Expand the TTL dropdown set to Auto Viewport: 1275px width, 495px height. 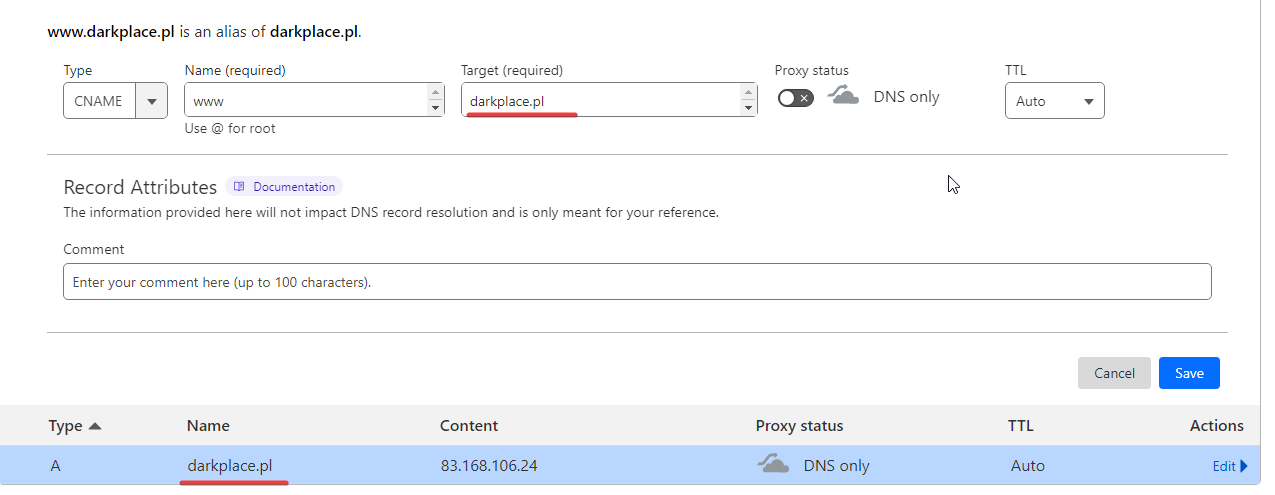click(x=1054, y=101)
